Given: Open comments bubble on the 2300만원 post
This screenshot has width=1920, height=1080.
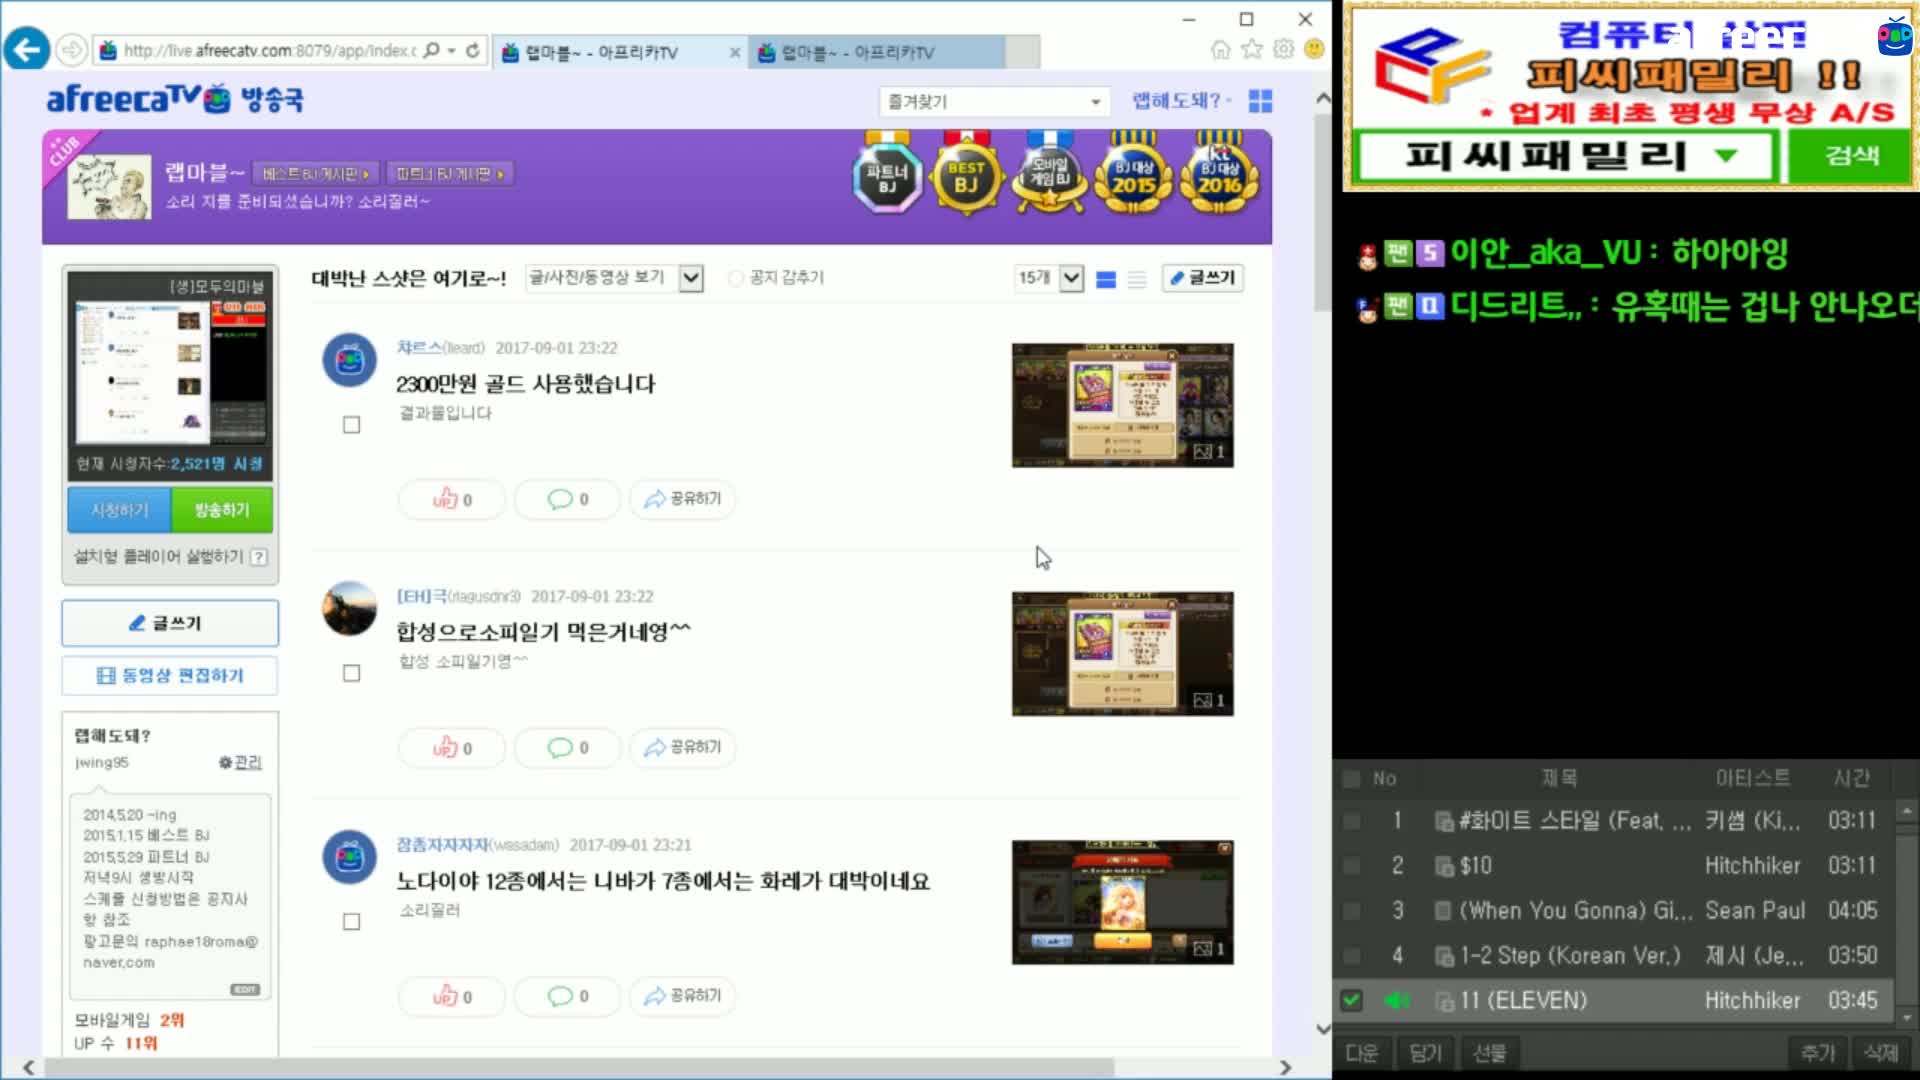Looking at the screenshot, I should (x=566, y=499).
